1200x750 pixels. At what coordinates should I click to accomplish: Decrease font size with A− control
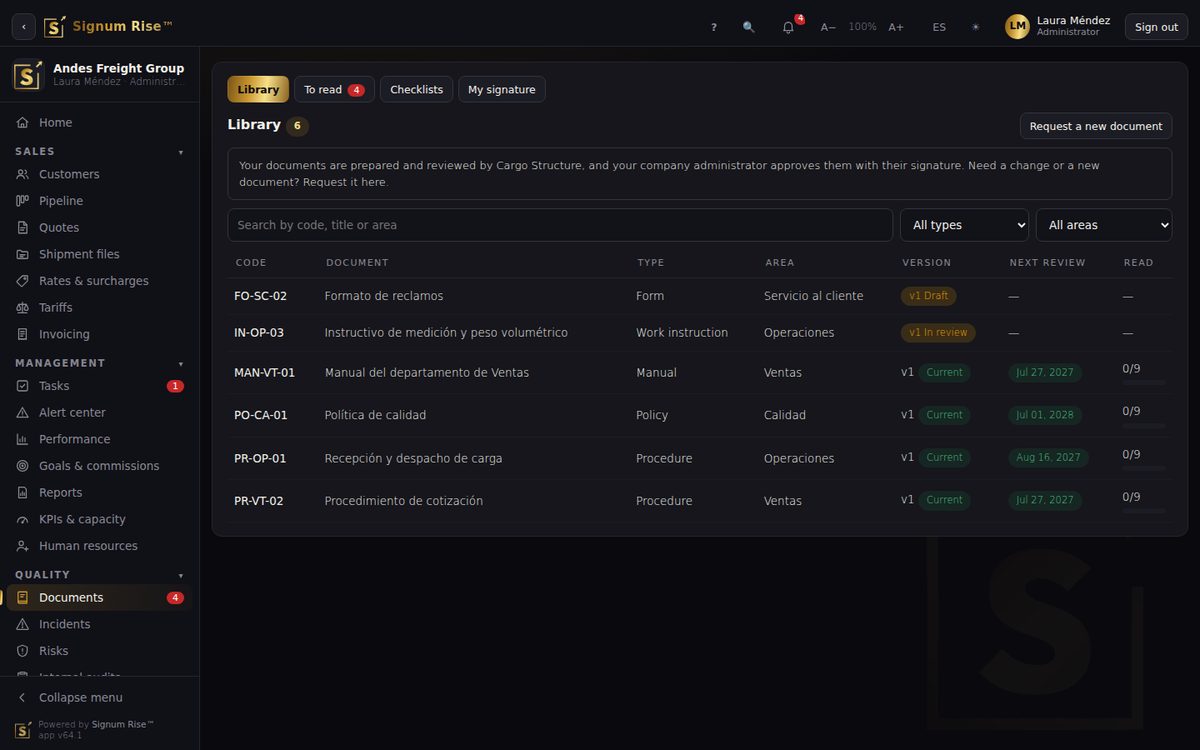[828, 27]
